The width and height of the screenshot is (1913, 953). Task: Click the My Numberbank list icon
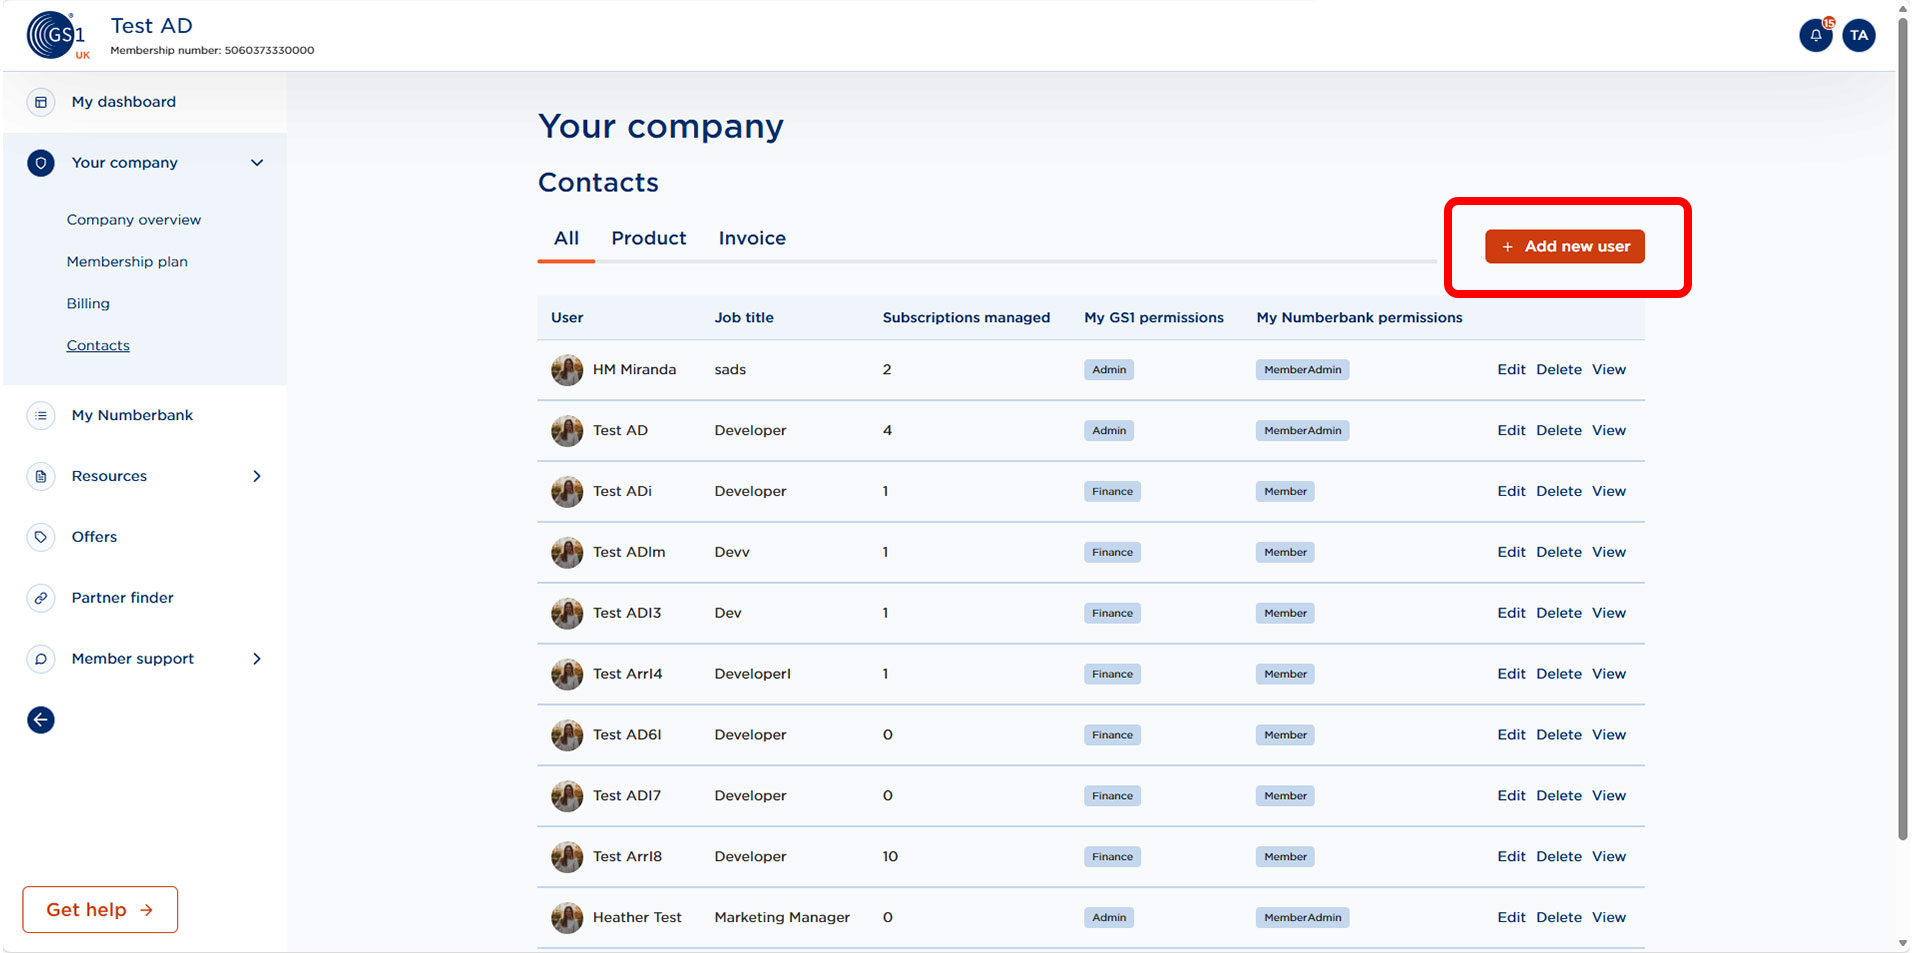41,415
